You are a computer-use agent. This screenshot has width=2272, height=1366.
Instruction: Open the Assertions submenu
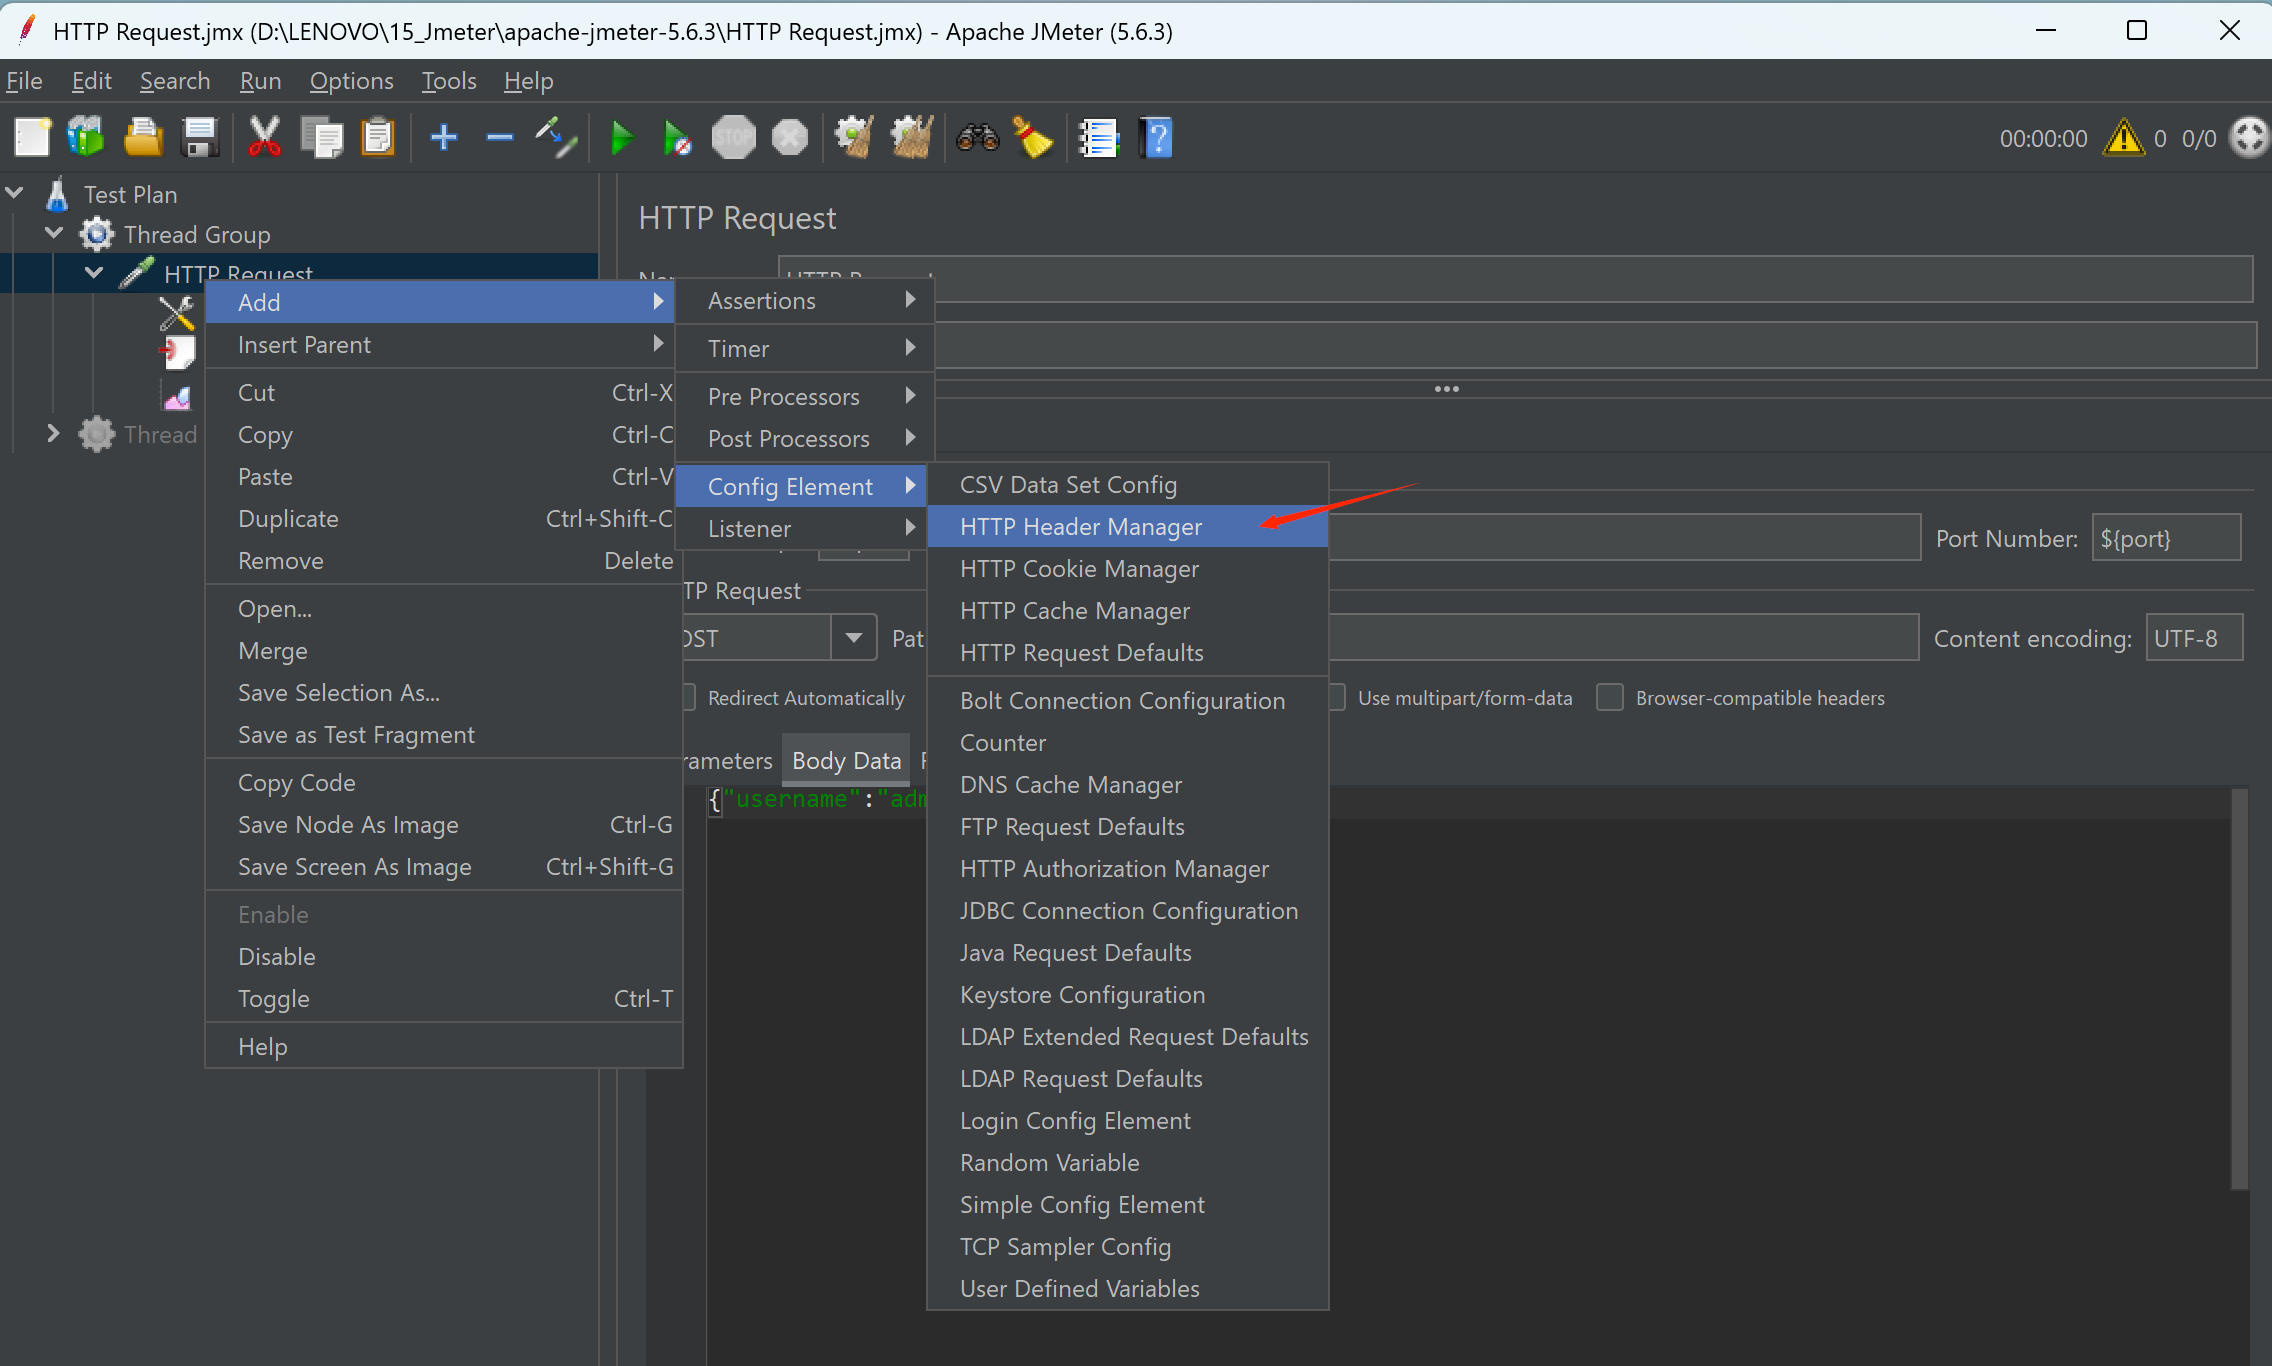806,301
